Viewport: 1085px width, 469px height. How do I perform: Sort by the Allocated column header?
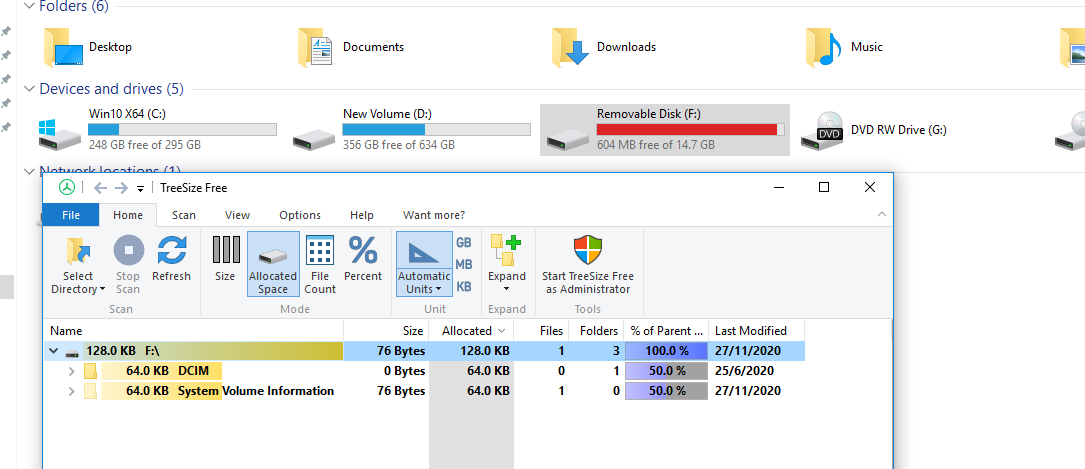tap(471, 331)
